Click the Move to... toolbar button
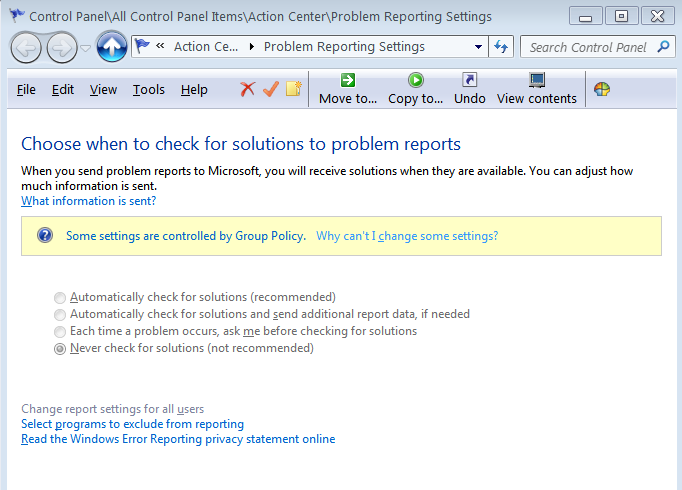This screenshot has height=490, width=682. [x=348, y=89]
